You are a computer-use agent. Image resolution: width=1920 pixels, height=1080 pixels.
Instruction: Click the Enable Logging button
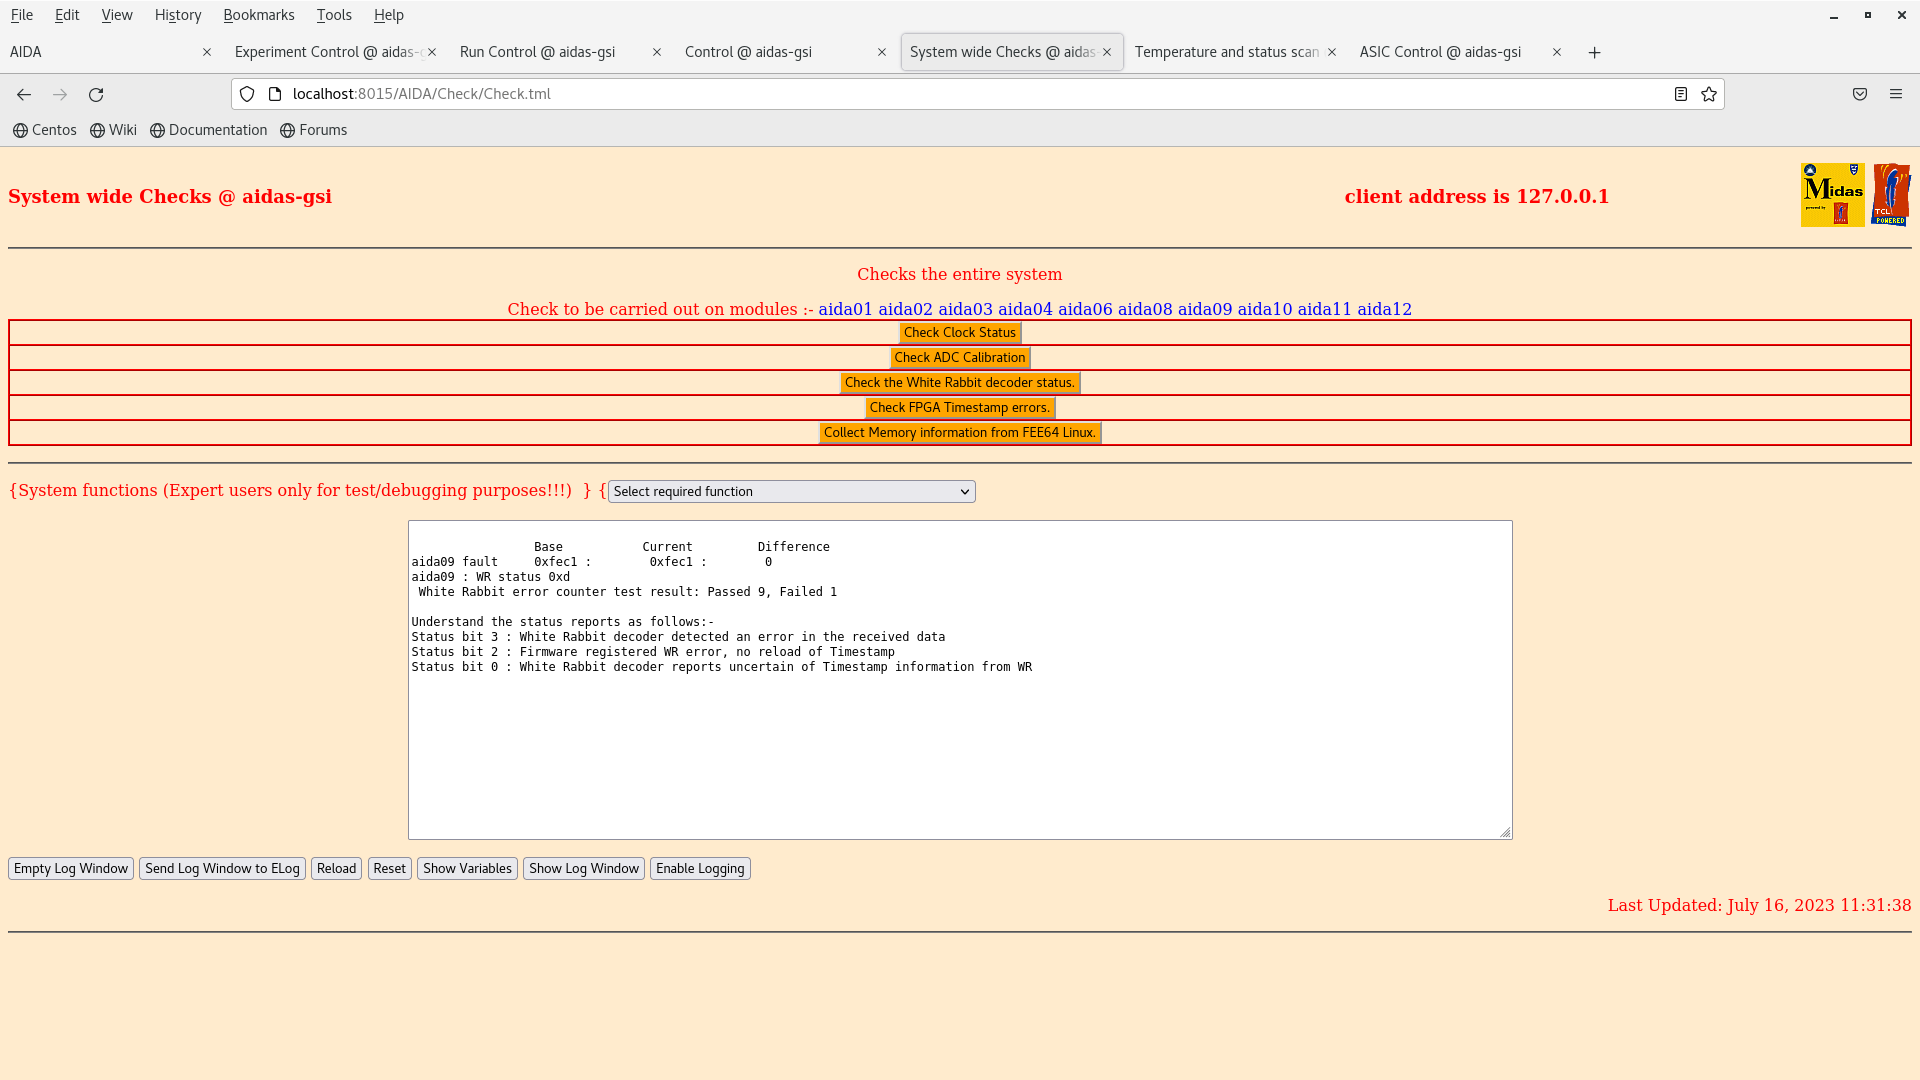(x=700, y=868)
